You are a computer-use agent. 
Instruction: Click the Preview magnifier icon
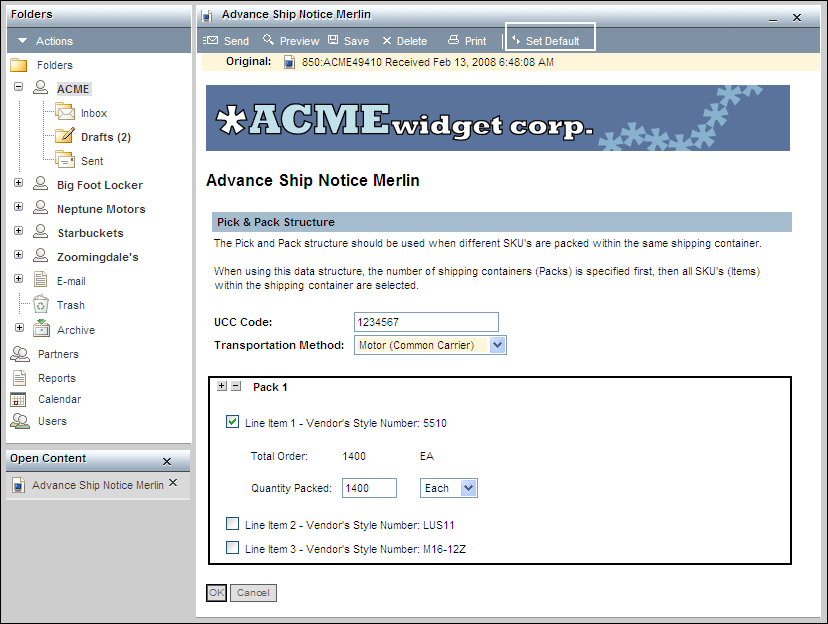(268, 40)
